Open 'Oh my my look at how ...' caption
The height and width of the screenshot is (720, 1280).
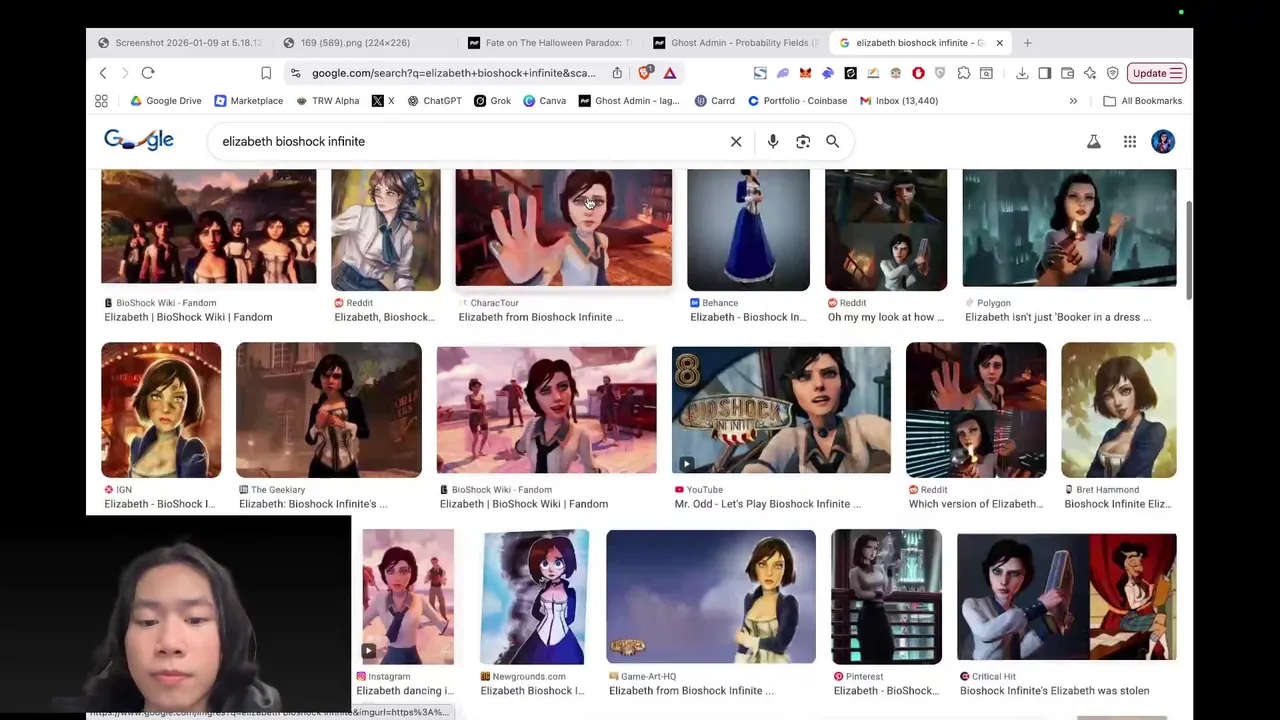tap(886, 317)
